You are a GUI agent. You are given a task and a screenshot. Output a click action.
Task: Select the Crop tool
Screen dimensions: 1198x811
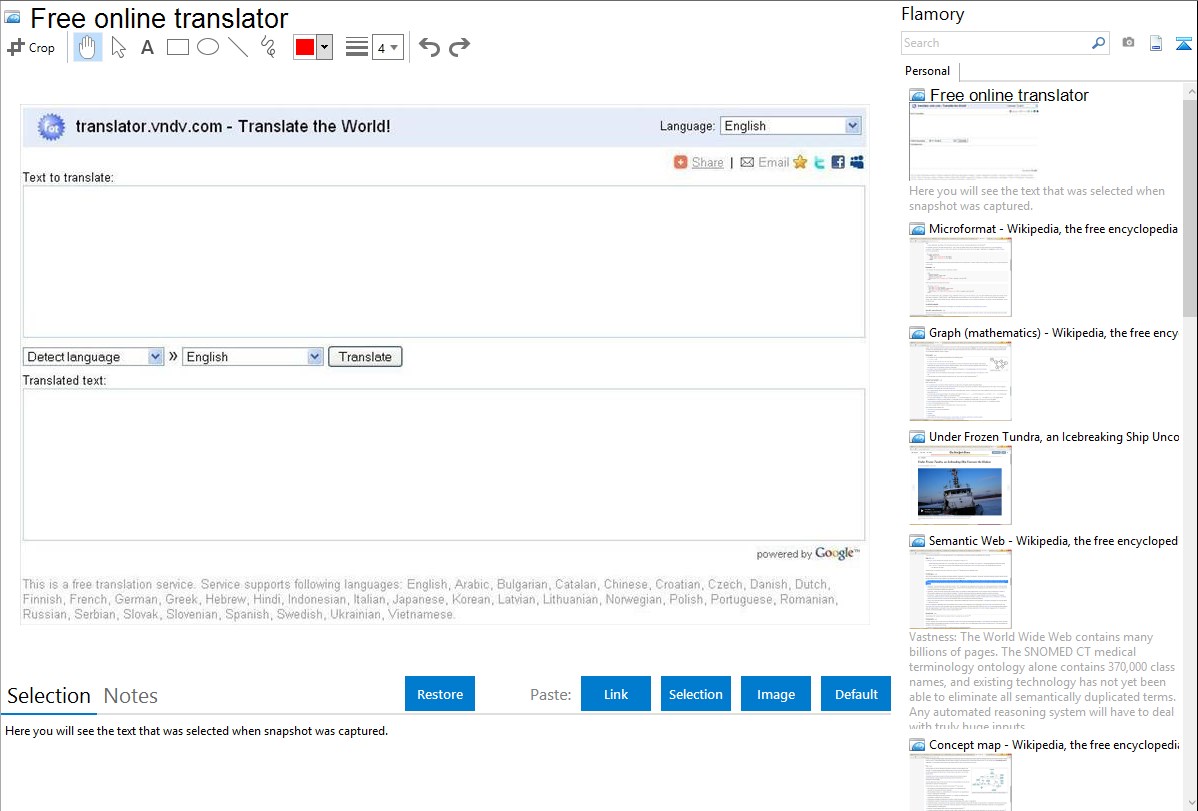[31, 47]
